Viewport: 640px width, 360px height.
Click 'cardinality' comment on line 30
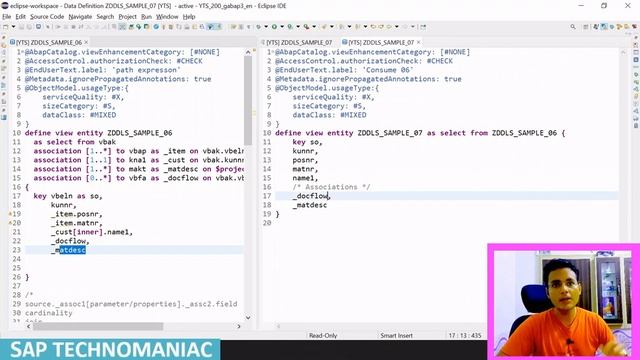pyautogui.click(x=49, y=313)
